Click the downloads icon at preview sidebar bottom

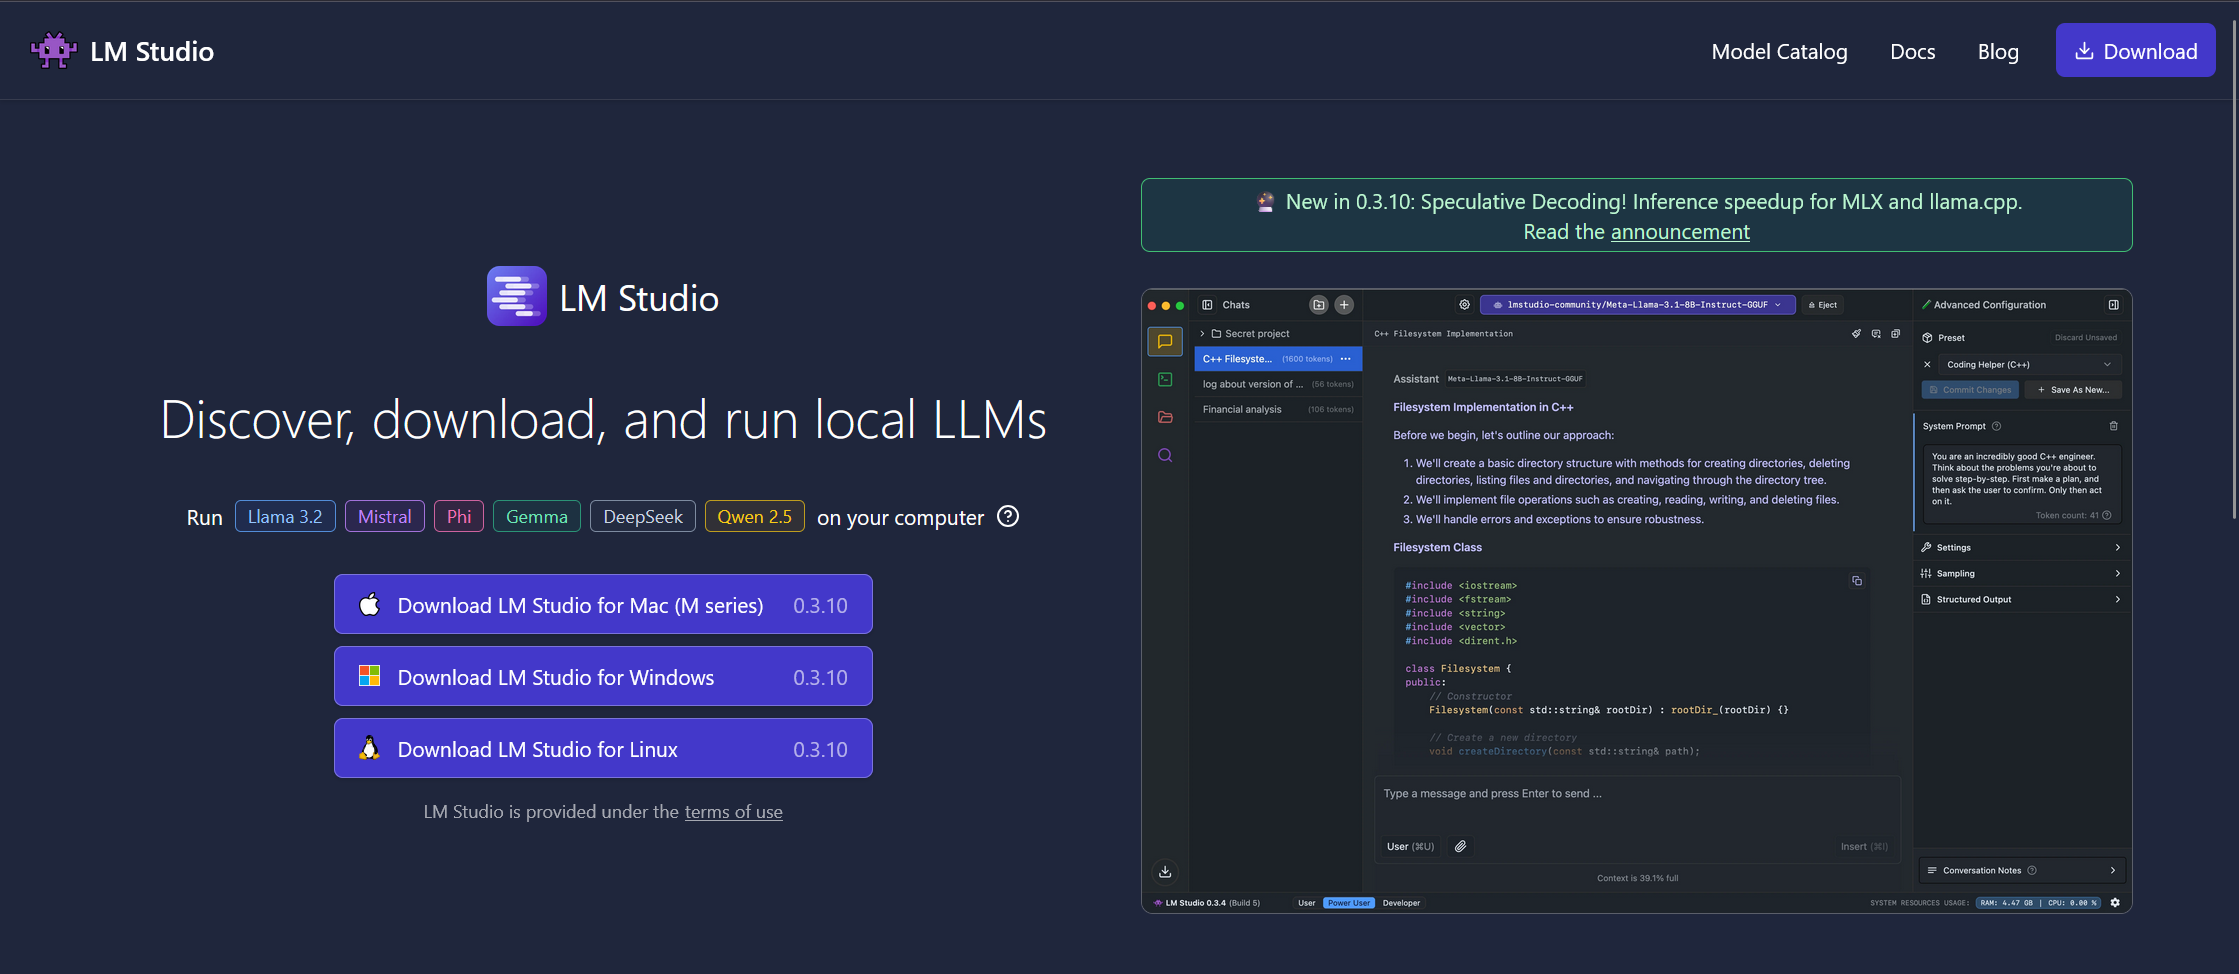1165,872
